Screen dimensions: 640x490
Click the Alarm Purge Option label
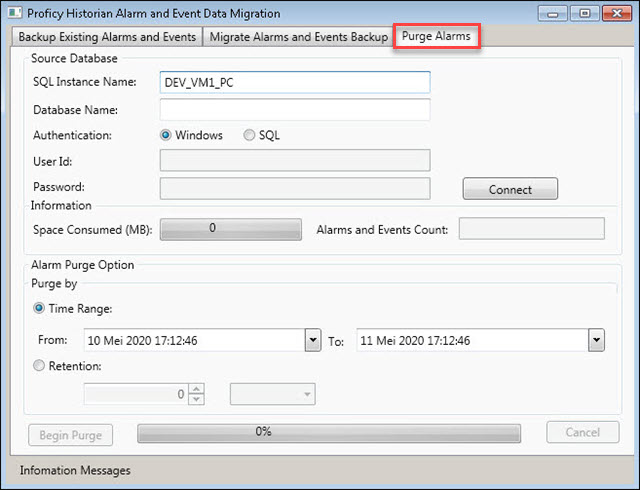(82, 265)
